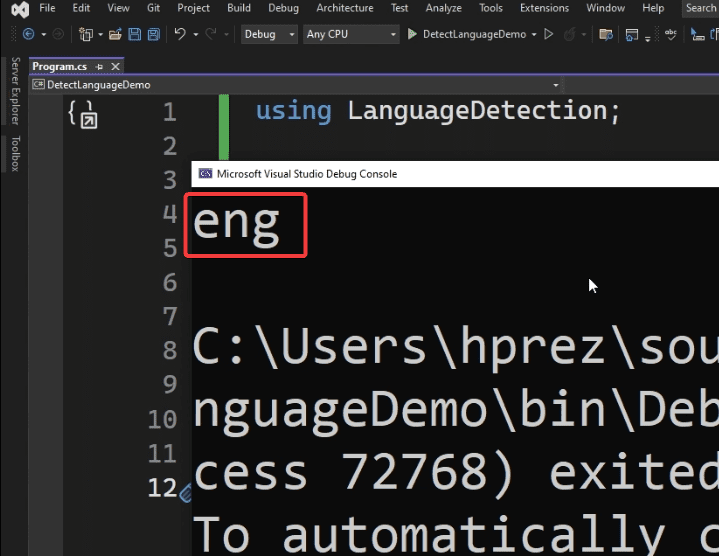
Task: Open the Git menu
Action: [x=153, y=8]
